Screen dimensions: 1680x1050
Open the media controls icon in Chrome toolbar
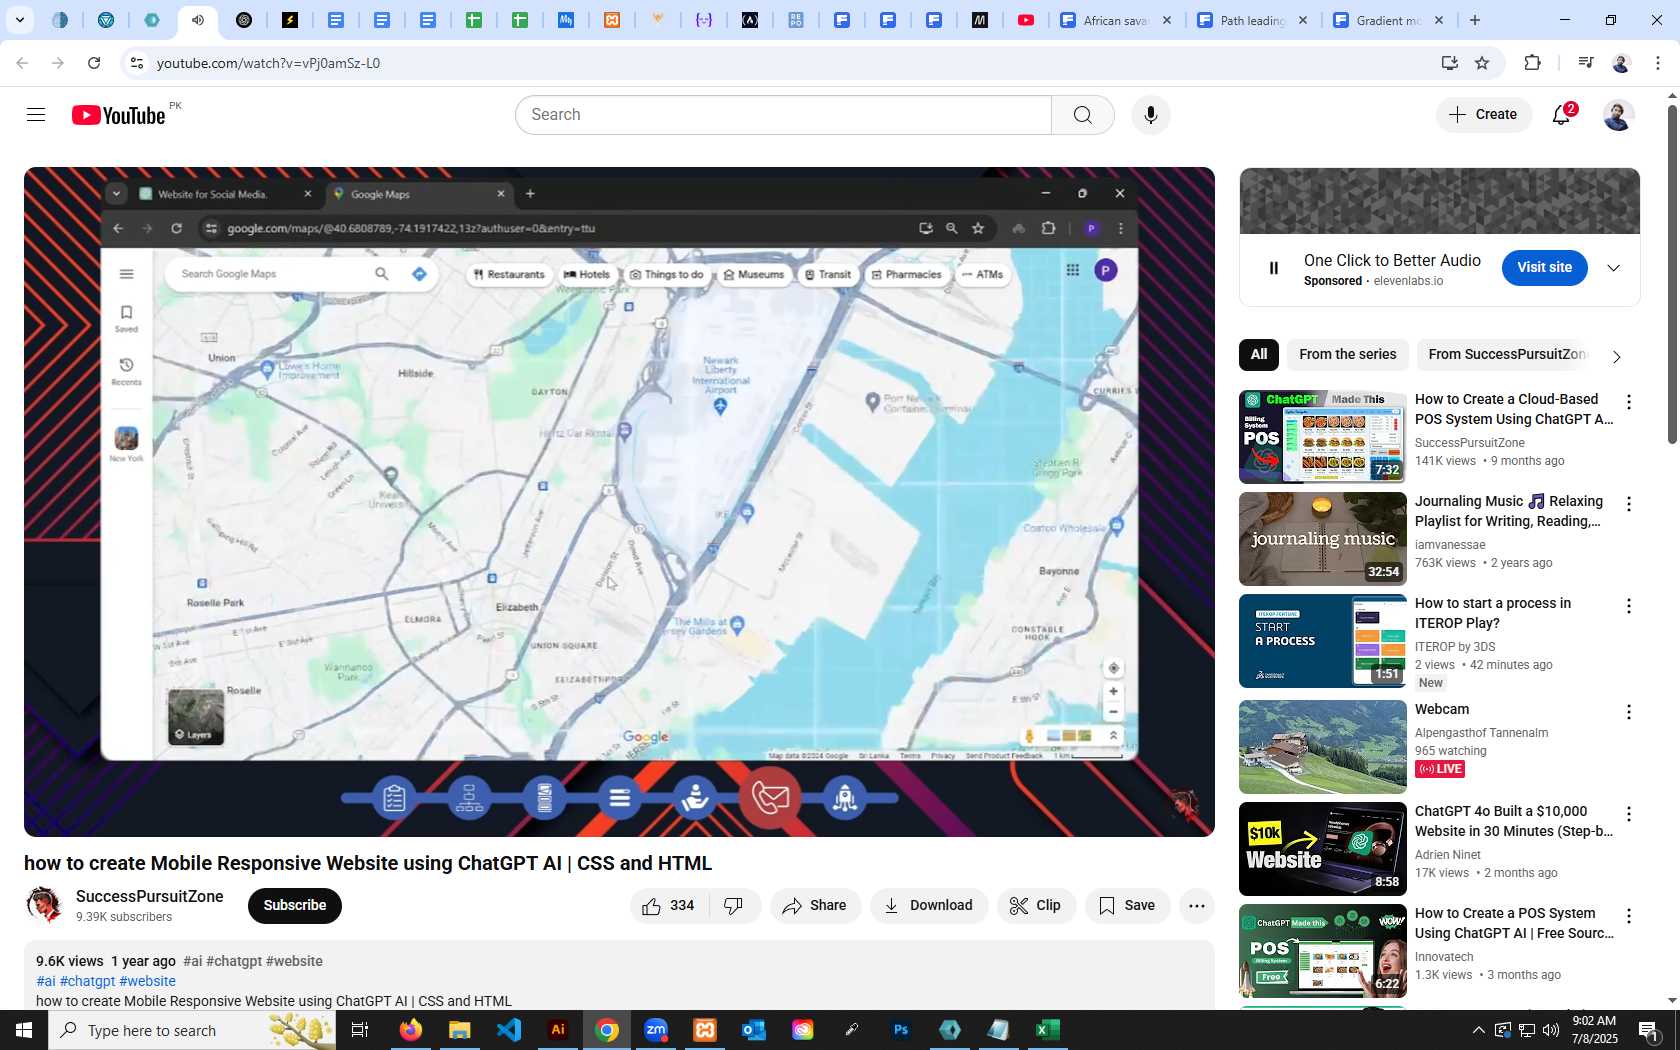(1585, 63)
